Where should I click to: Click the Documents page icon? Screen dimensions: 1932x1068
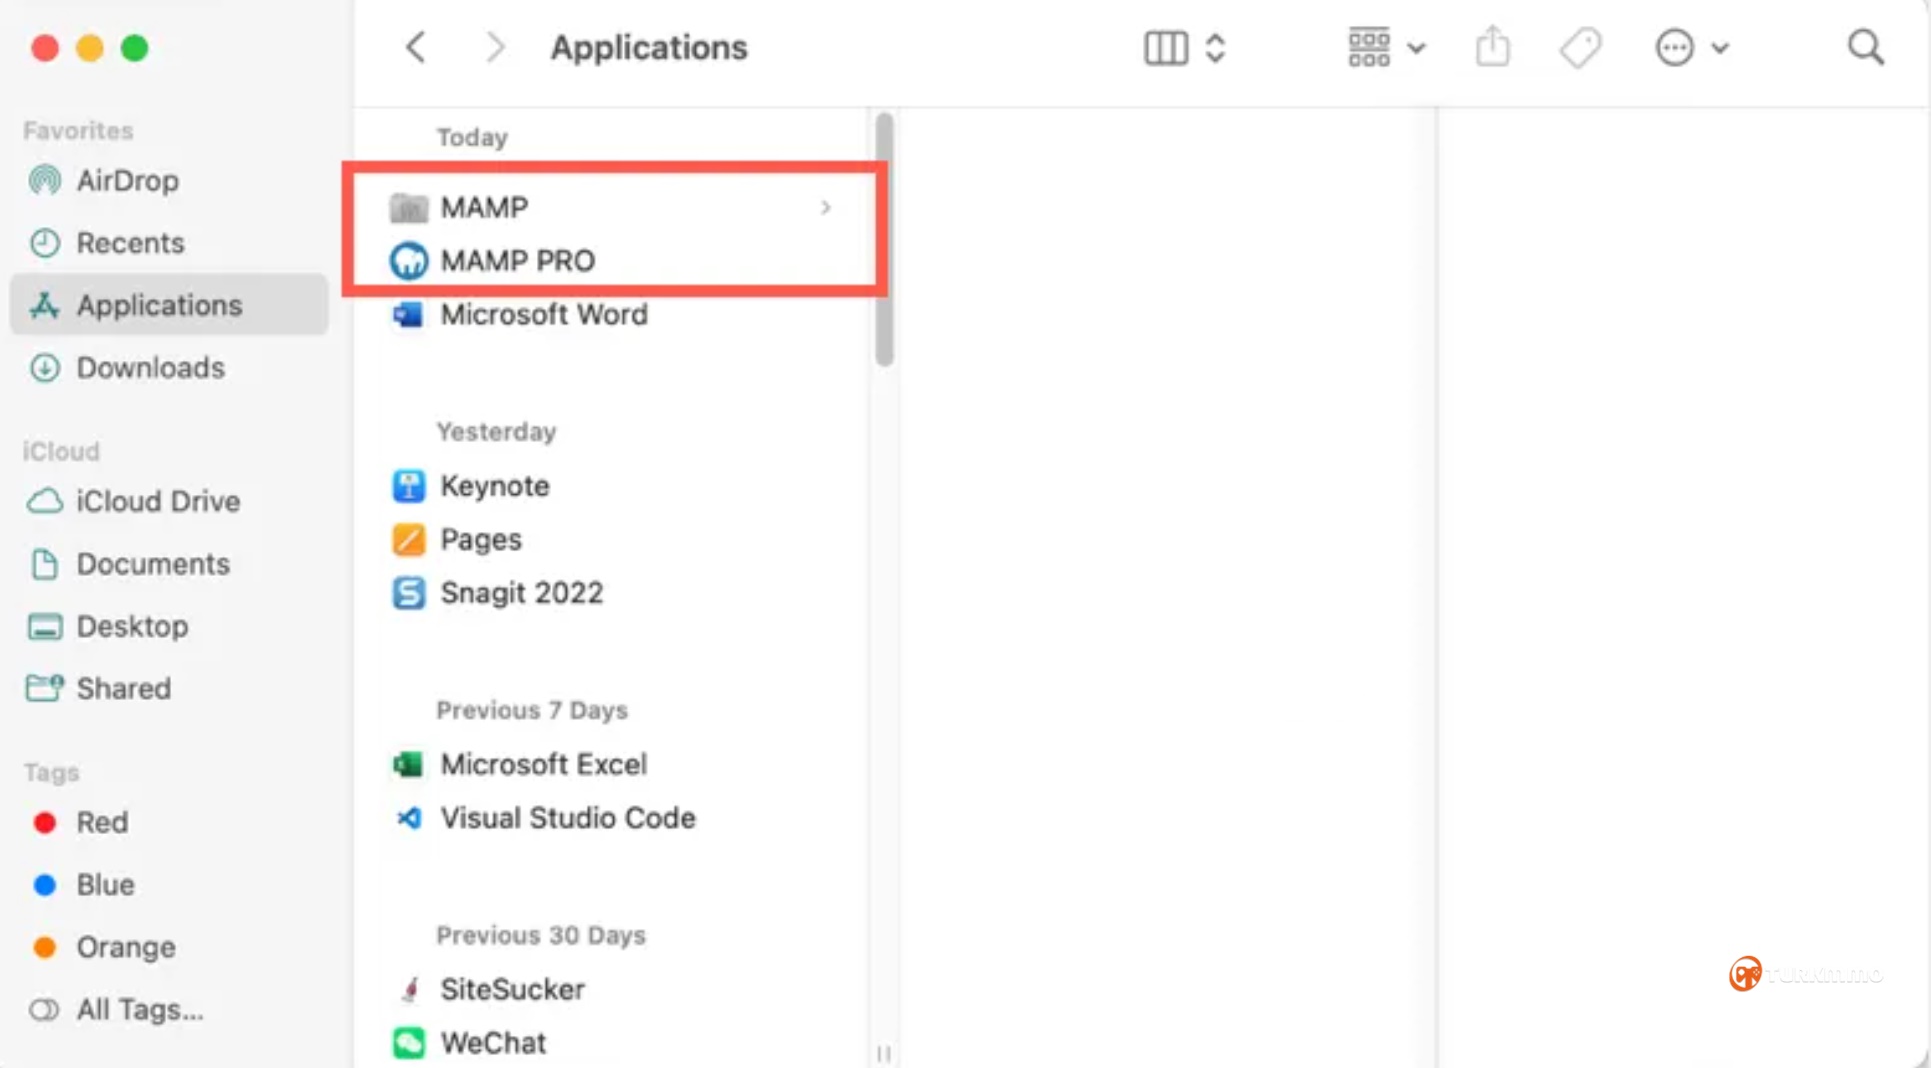45,564
